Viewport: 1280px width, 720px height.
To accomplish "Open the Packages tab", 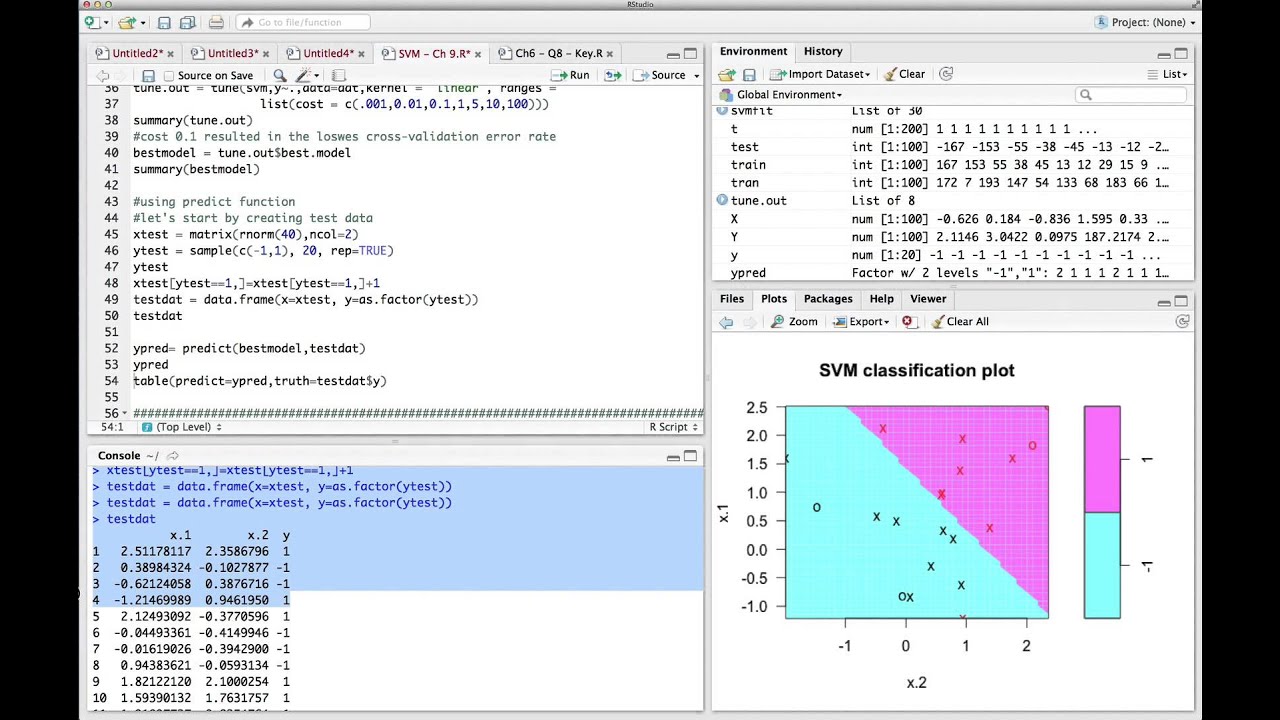I will pos(828,298).
